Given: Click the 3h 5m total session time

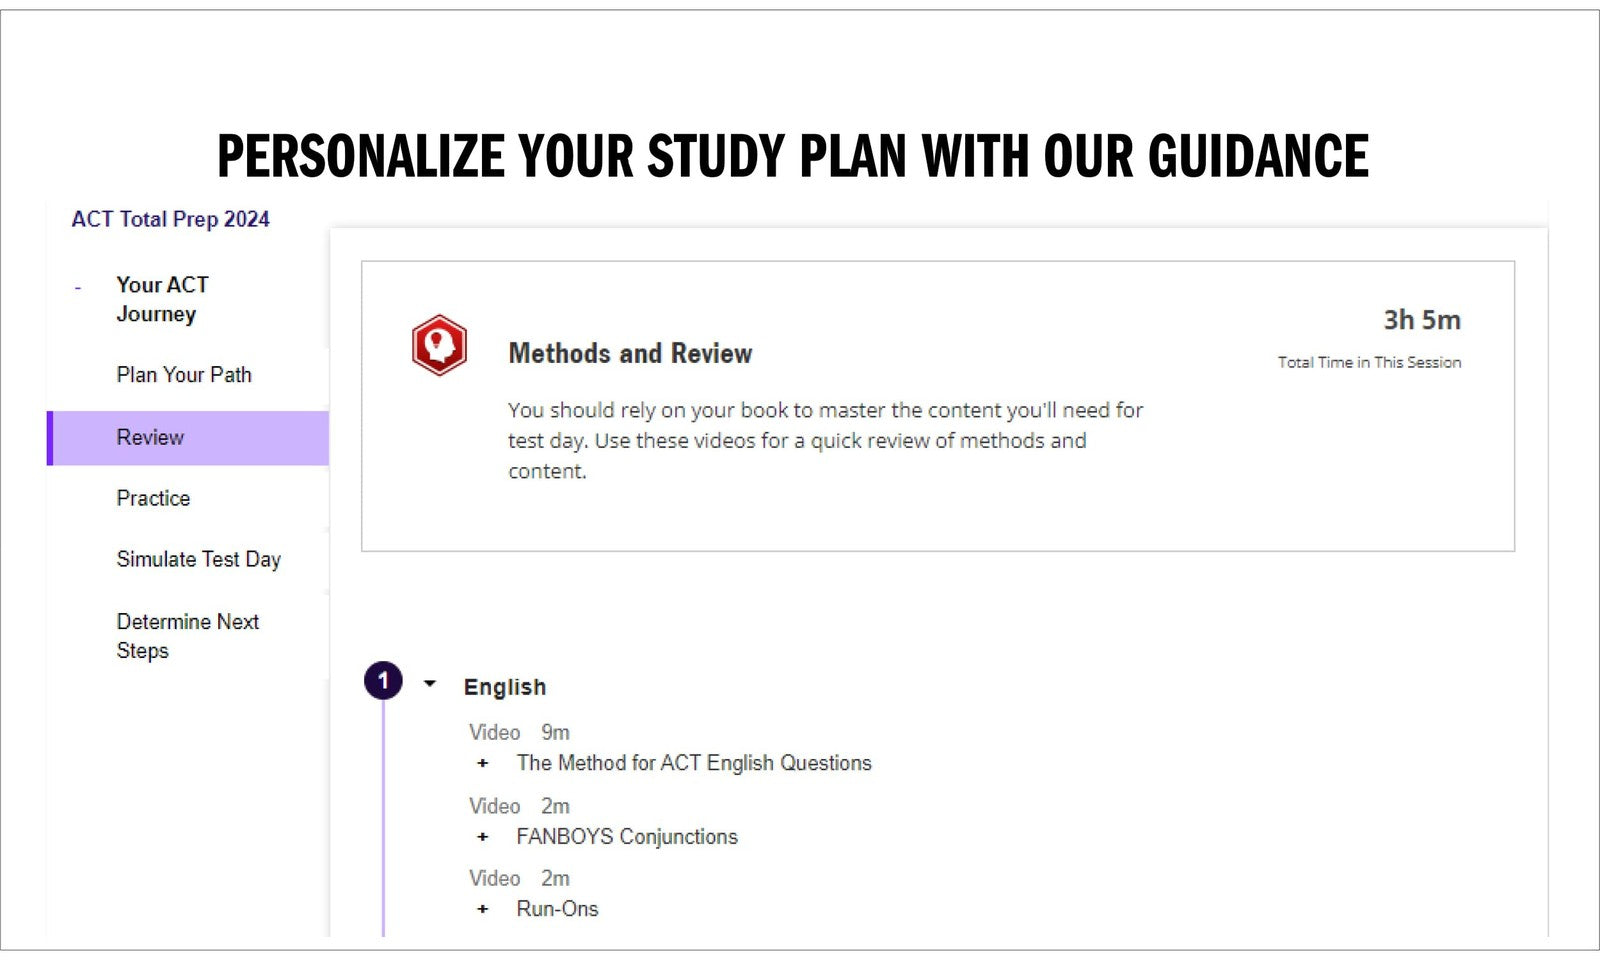Looking at the screenshot, I should (1422, 320).
